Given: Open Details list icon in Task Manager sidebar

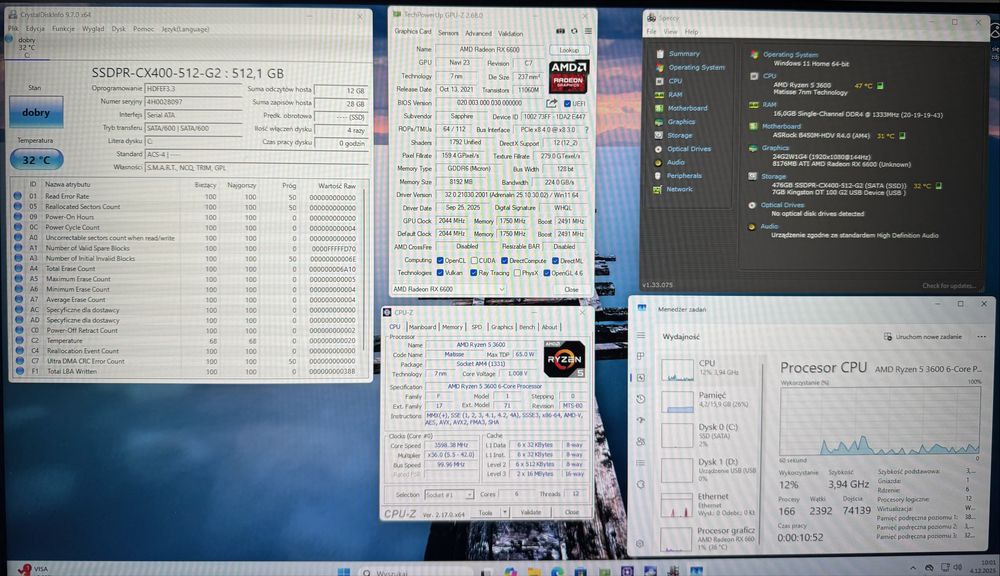Looking at the screenshot, I should (640, 462).
